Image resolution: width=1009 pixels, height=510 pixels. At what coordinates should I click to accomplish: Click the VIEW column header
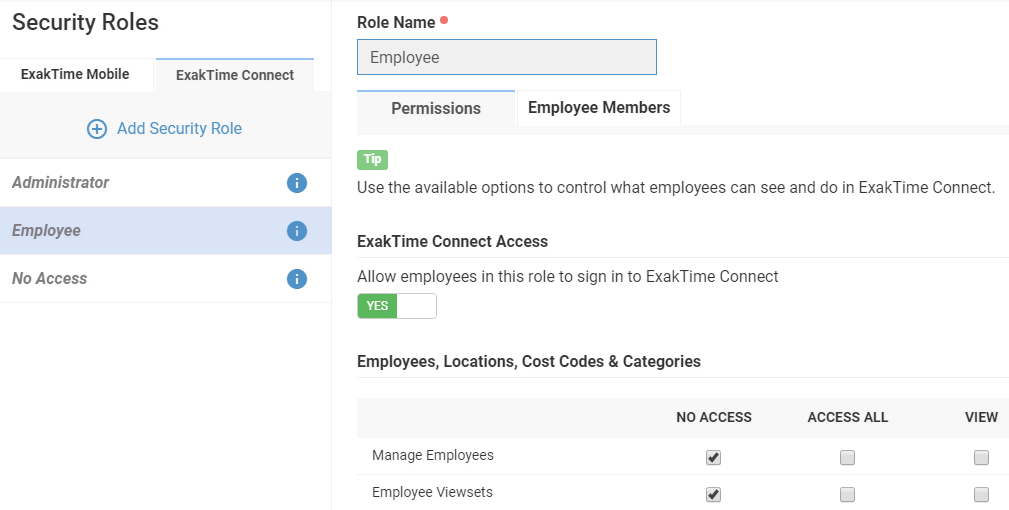tap(981, 417)
